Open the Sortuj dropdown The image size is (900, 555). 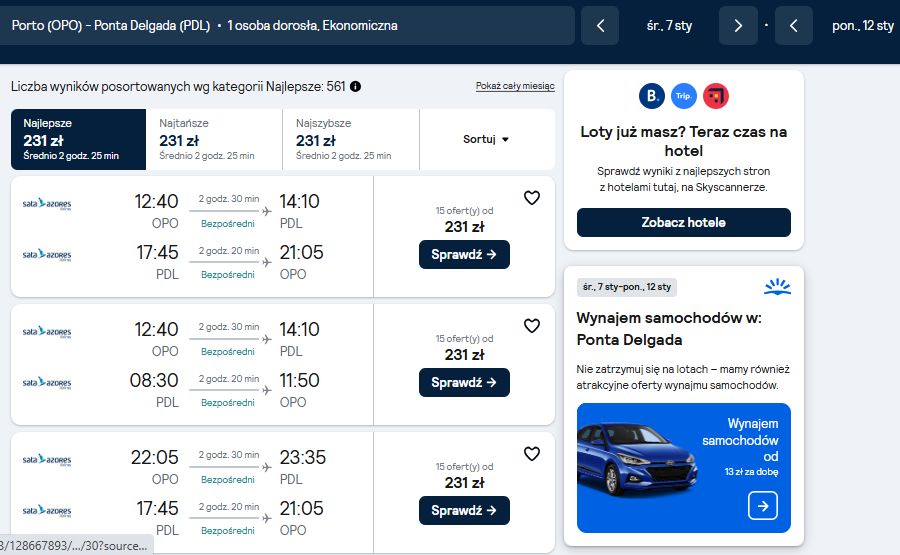click(x=487, y=139)
